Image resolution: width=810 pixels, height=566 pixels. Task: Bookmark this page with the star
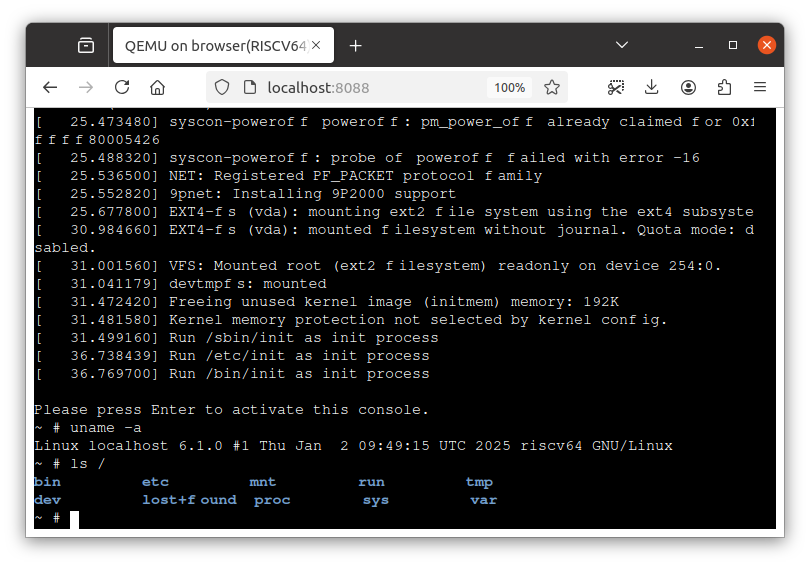(552, 87)
